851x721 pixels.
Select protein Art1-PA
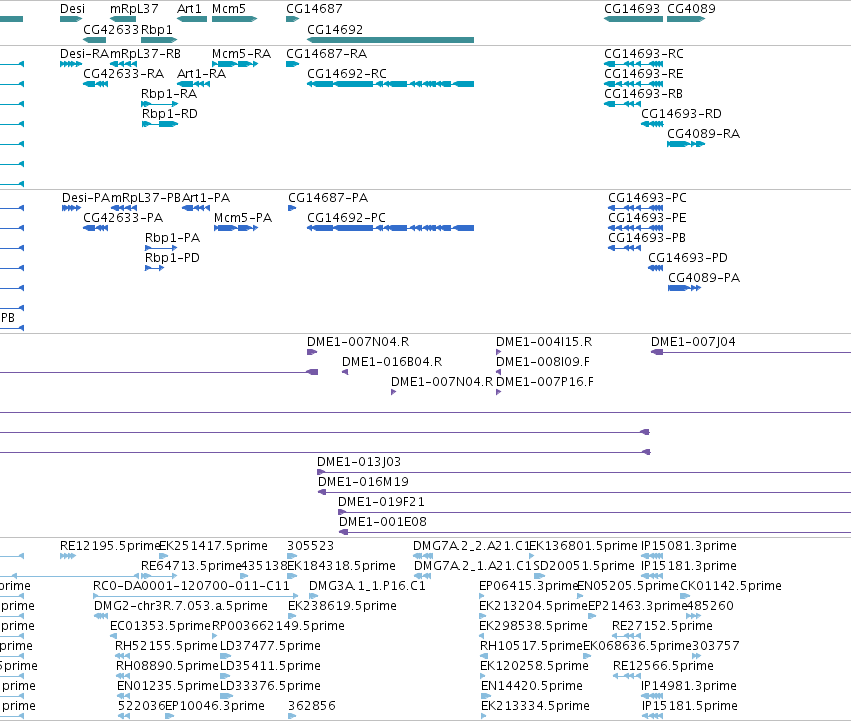click(x=206, y=198)
